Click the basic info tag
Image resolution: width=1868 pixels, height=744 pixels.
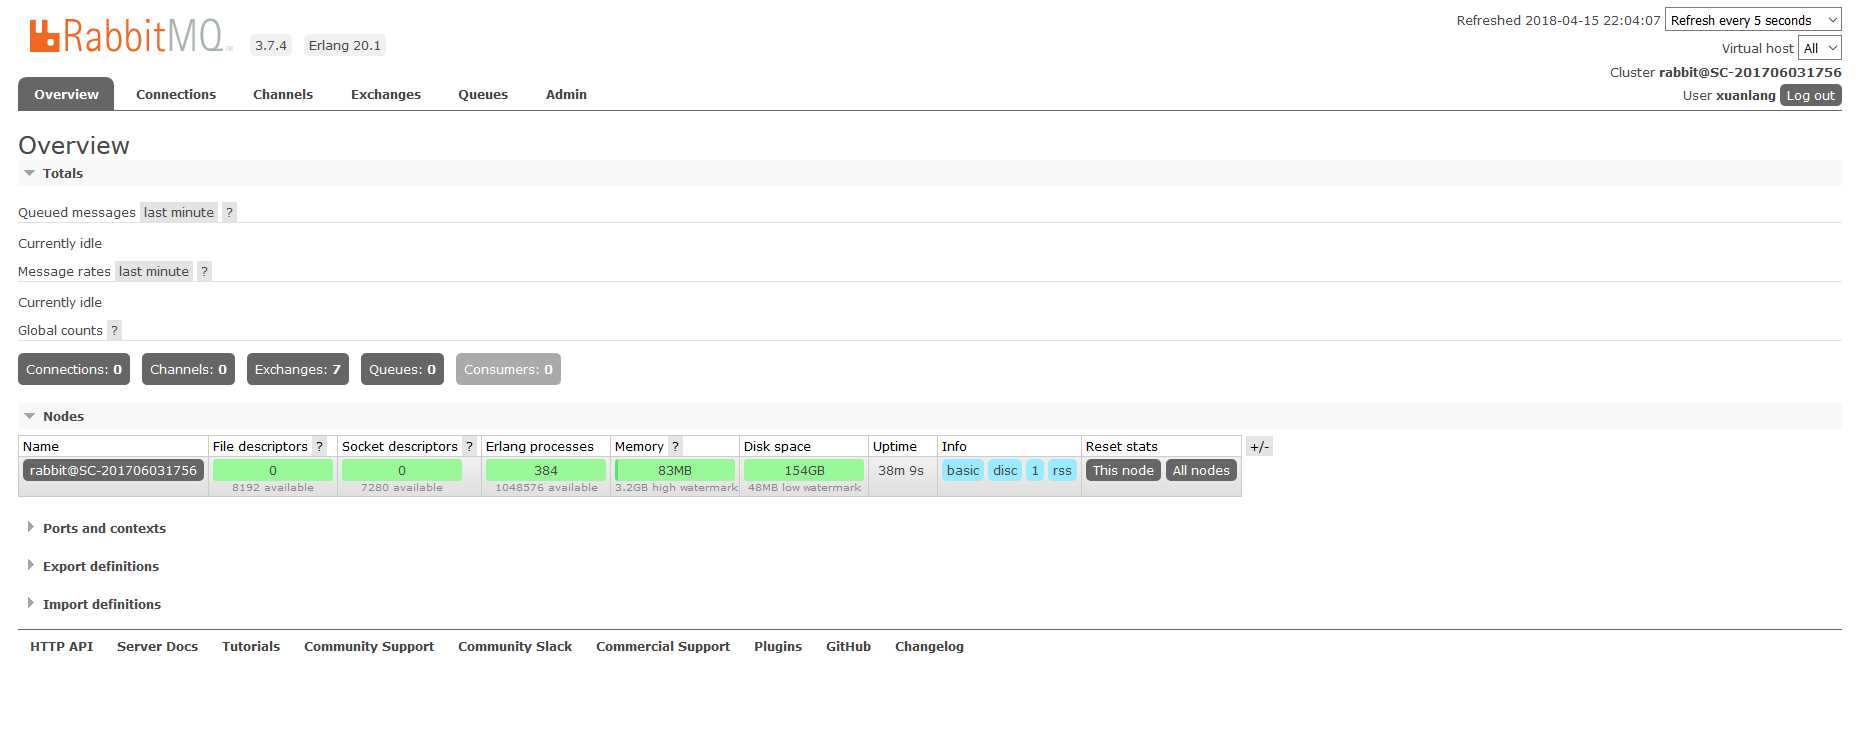click(x=963, y=470)
